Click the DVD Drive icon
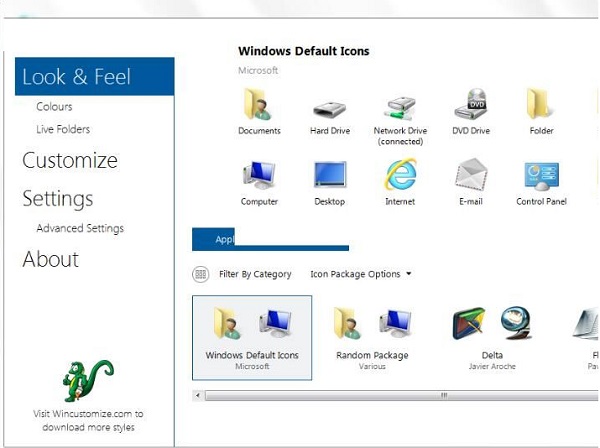 point(471,104)
